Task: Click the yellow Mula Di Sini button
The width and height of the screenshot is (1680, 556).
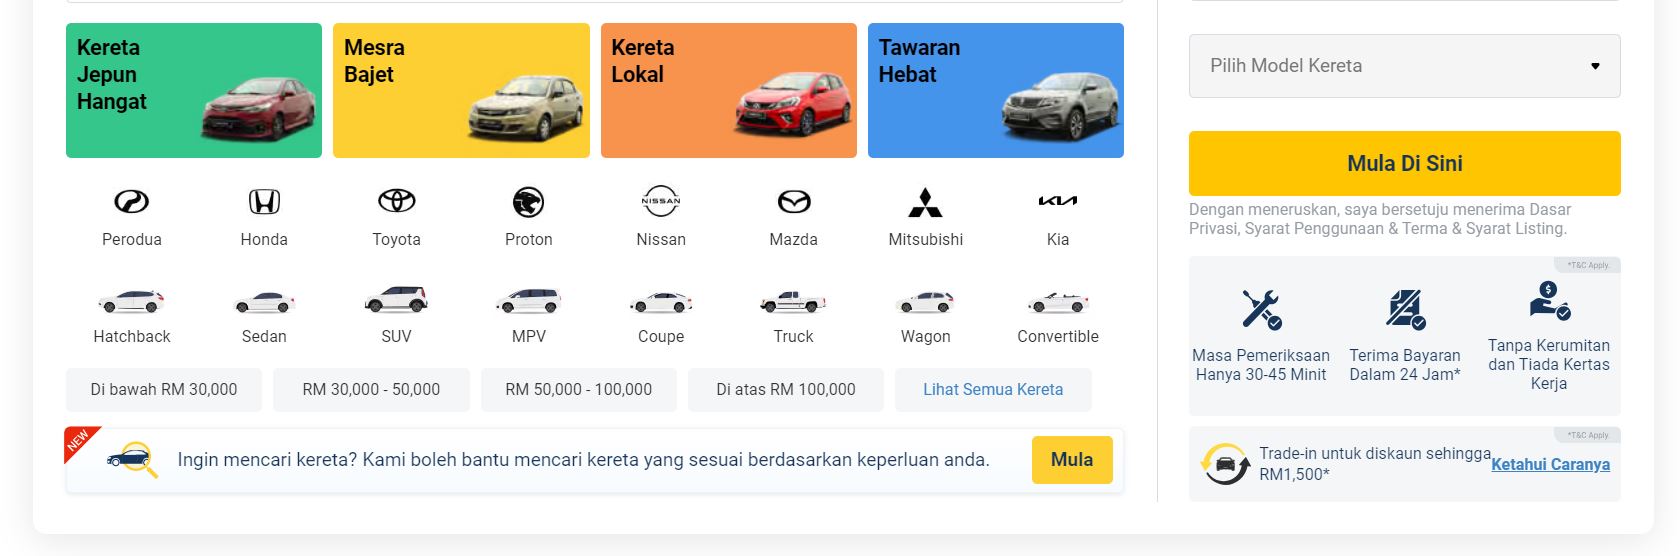Action: pos(1404,163)
